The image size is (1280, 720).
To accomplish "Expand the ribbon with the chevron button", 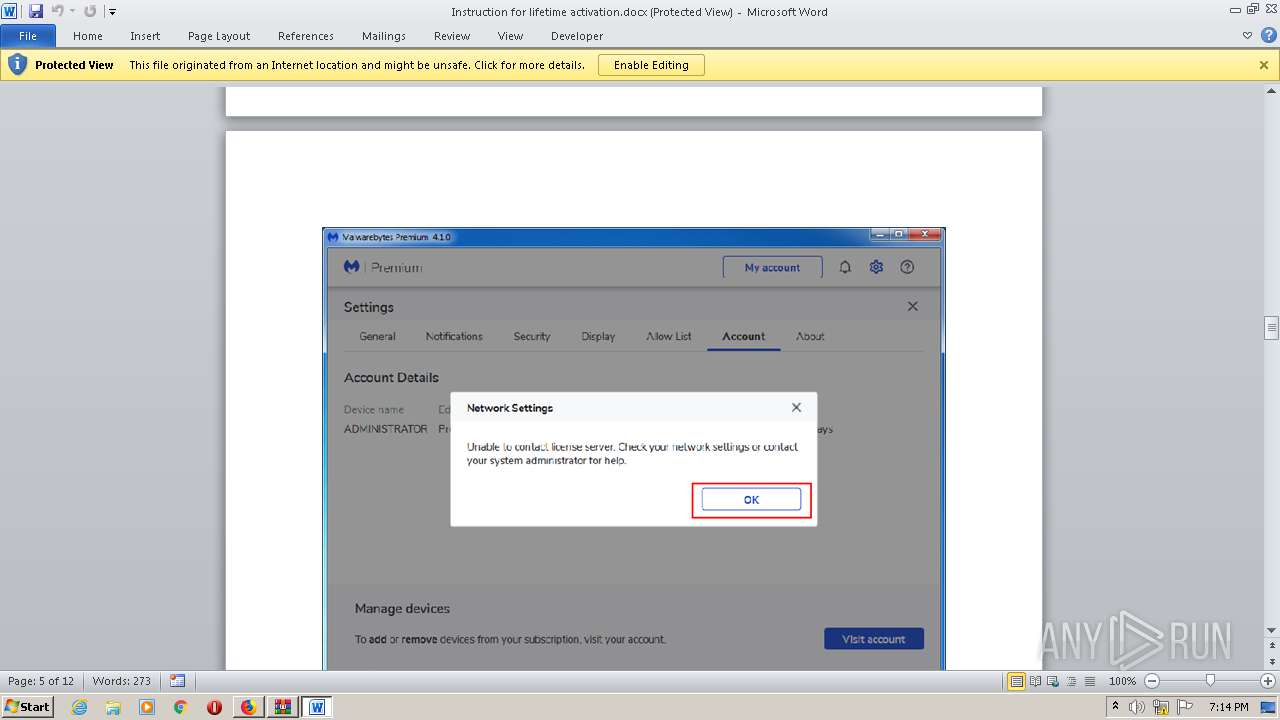I will [1247, 35].
